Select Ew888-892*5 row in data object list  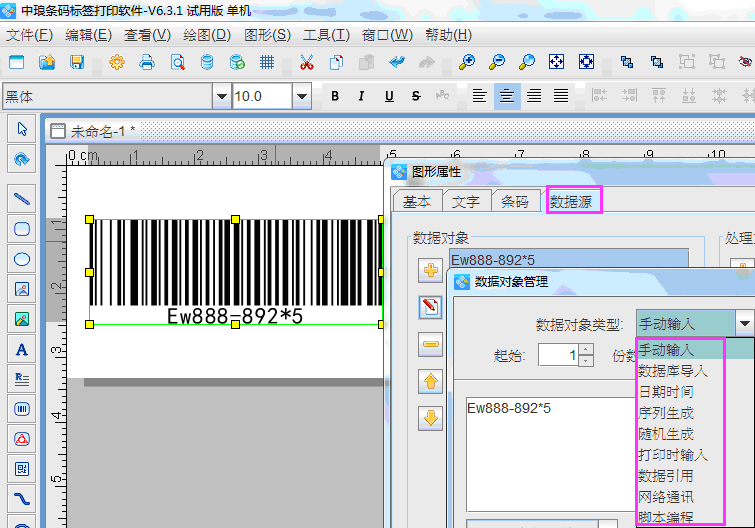click(569, 260)
